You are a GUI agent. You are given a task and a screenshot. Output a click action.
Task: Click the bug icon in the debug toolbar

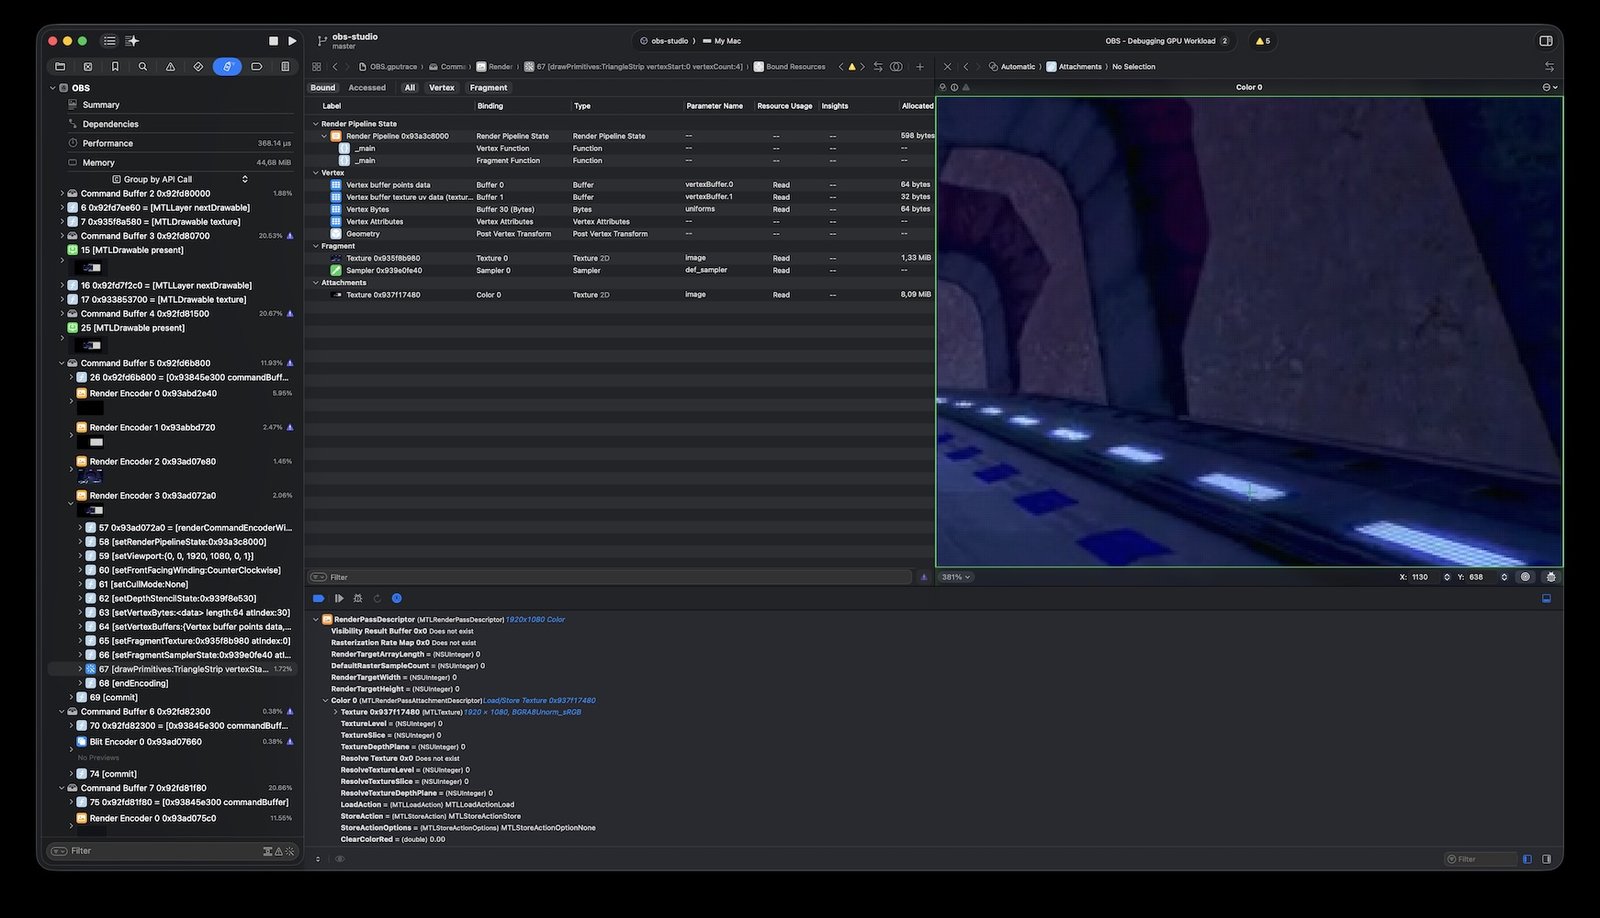[358, 598]
